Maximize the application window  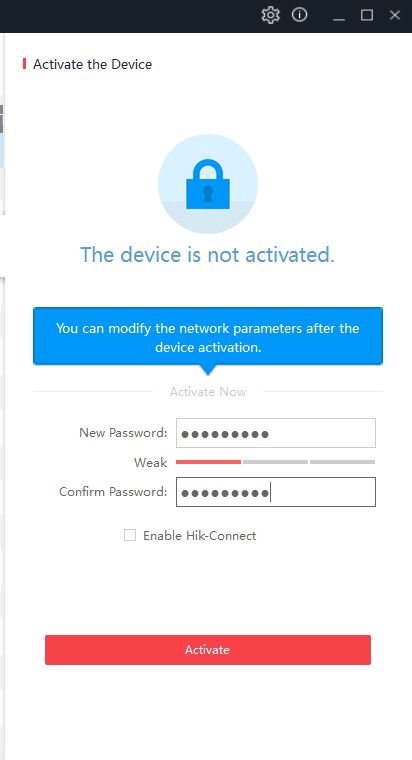pos(367,15)
